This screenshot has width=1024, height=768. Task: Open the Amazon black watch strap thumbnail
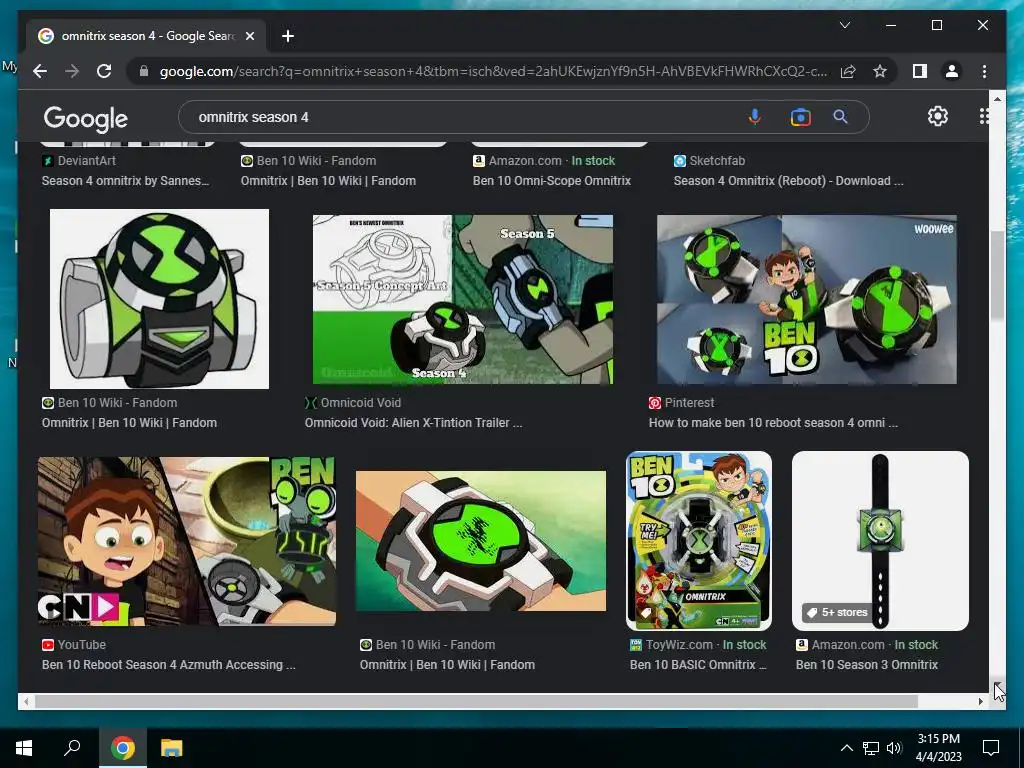(880, 541)
